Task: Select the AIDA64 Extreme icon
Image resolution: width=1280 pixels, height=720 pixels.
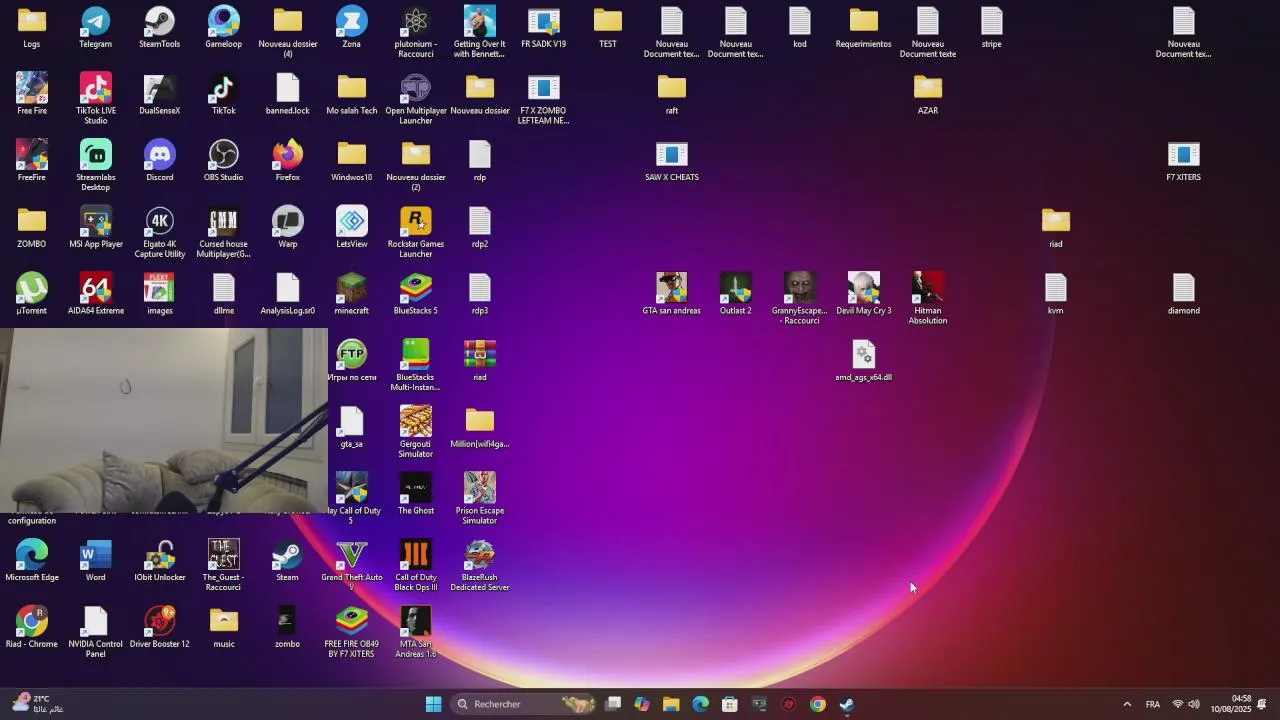Action: (96, 294)
